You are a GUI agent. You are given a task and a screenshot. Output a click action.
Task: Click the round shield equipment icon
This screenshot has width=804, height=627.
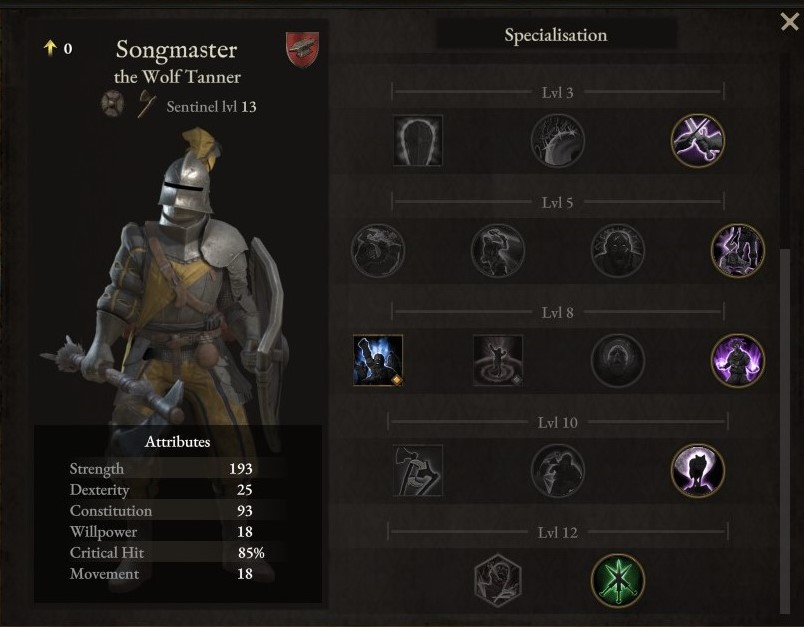click(x=112, y=104)
